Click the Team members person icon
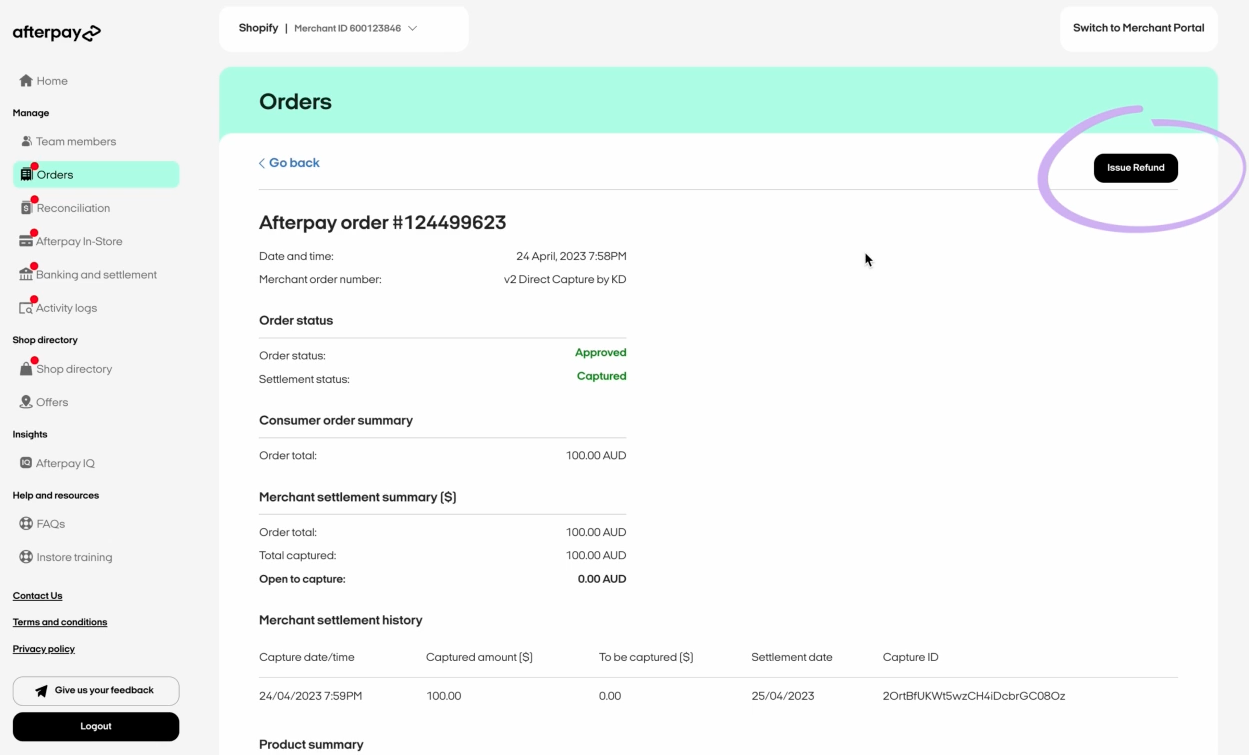The height and width of the screenshot is (755, 1249). pyautogui.click(x=26, y=141)
